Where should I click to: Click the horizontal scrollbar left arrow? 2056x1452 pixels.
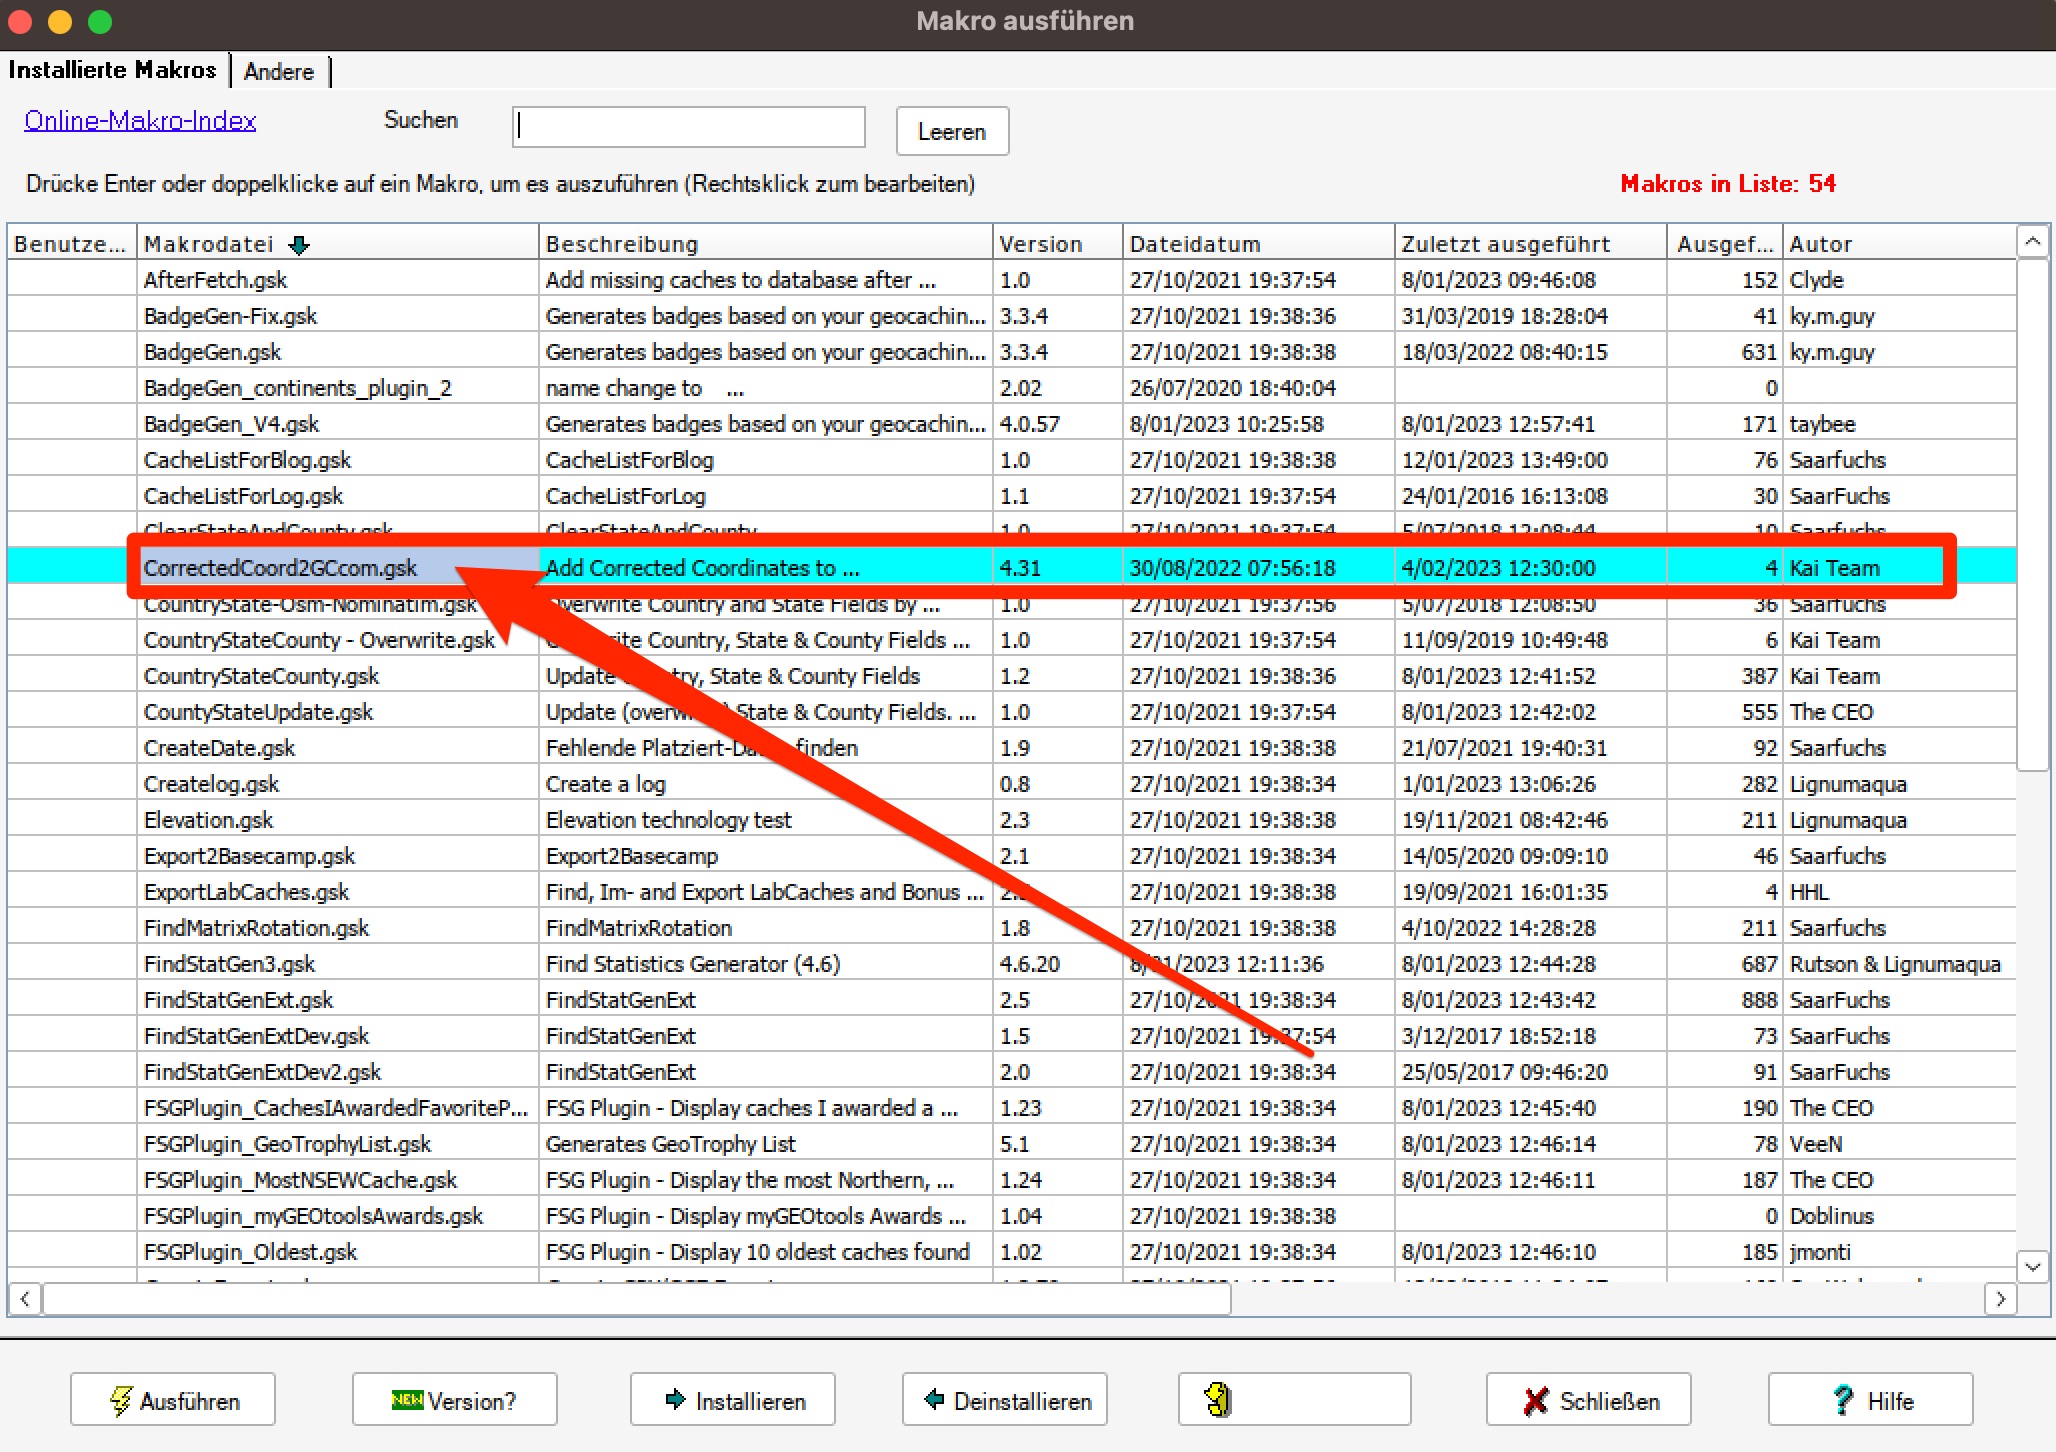pyautogui.click(x=25, y=1299)
